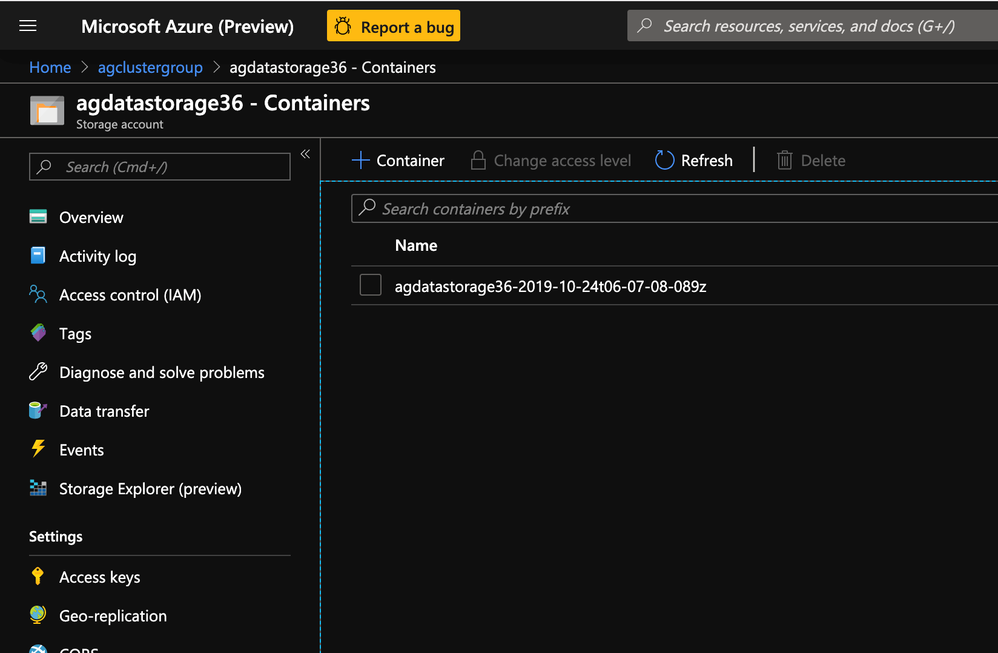Viewport: 998px width, 653px height.
Task: Click the Report a bug button
Action: point(393,27)
